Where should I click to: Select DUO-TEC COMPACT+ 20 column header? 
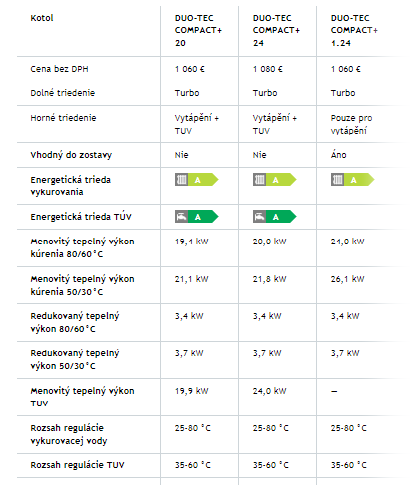(198, 30)
